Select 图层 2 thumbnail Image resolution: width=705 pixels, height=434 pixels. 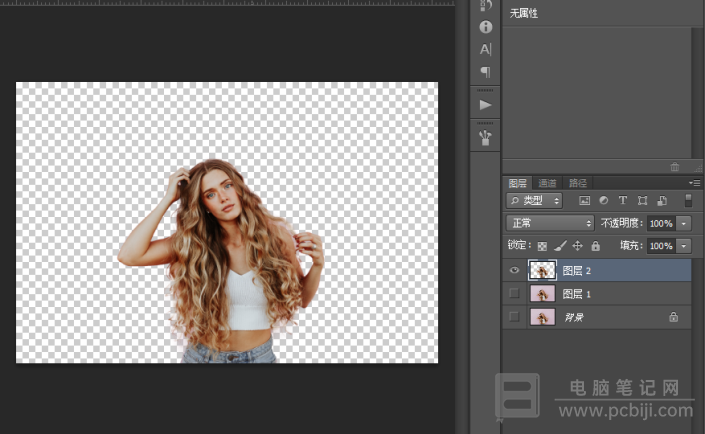tap(542, 270)
